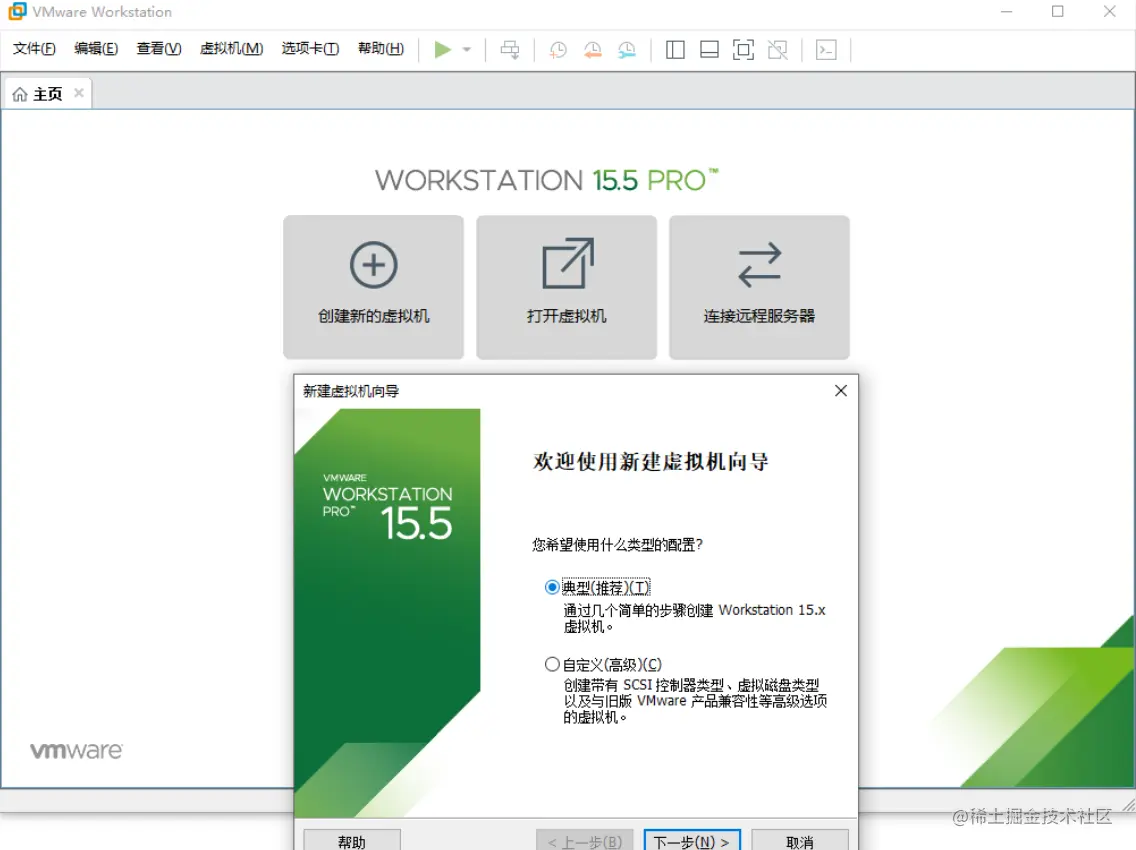Open the snapshot manager icon
This screenshot has width=1136, height=850.
pyautogui.click(x=627, y=50)
